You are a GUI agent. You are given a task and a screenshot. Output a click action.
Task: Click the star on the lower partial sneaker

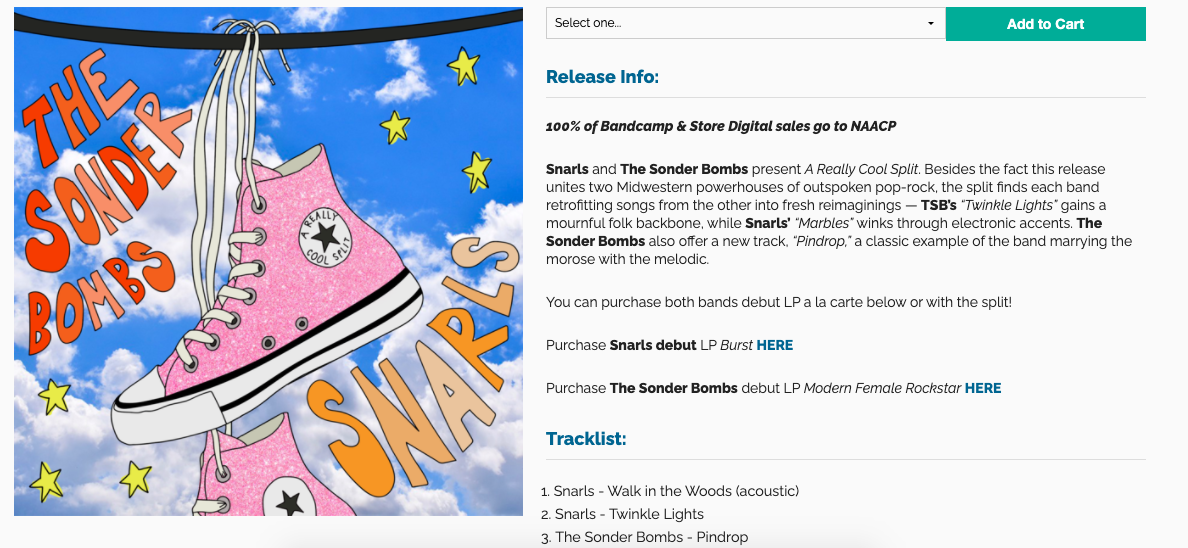[290, 502]
